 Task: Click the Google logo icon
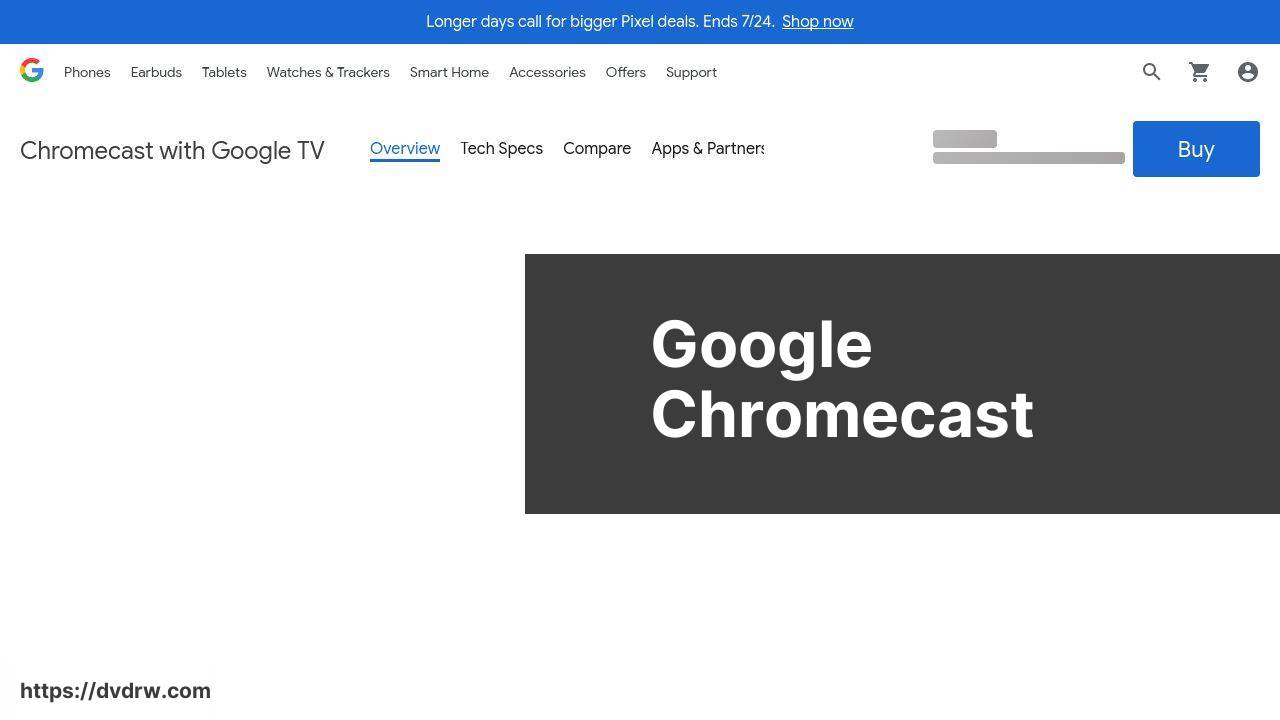[x=32, y=71]
